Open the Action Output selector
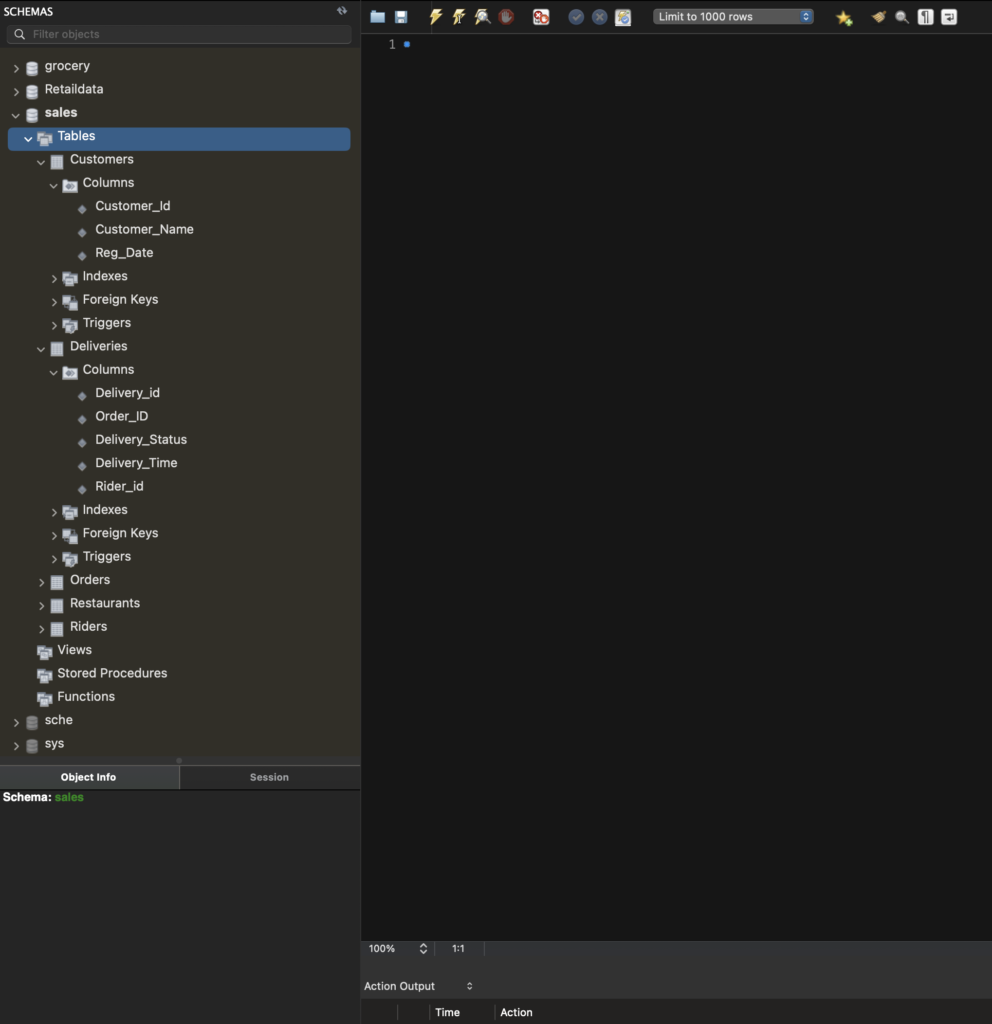This screenshot has width=992, height=1024. tap(418, 986)
